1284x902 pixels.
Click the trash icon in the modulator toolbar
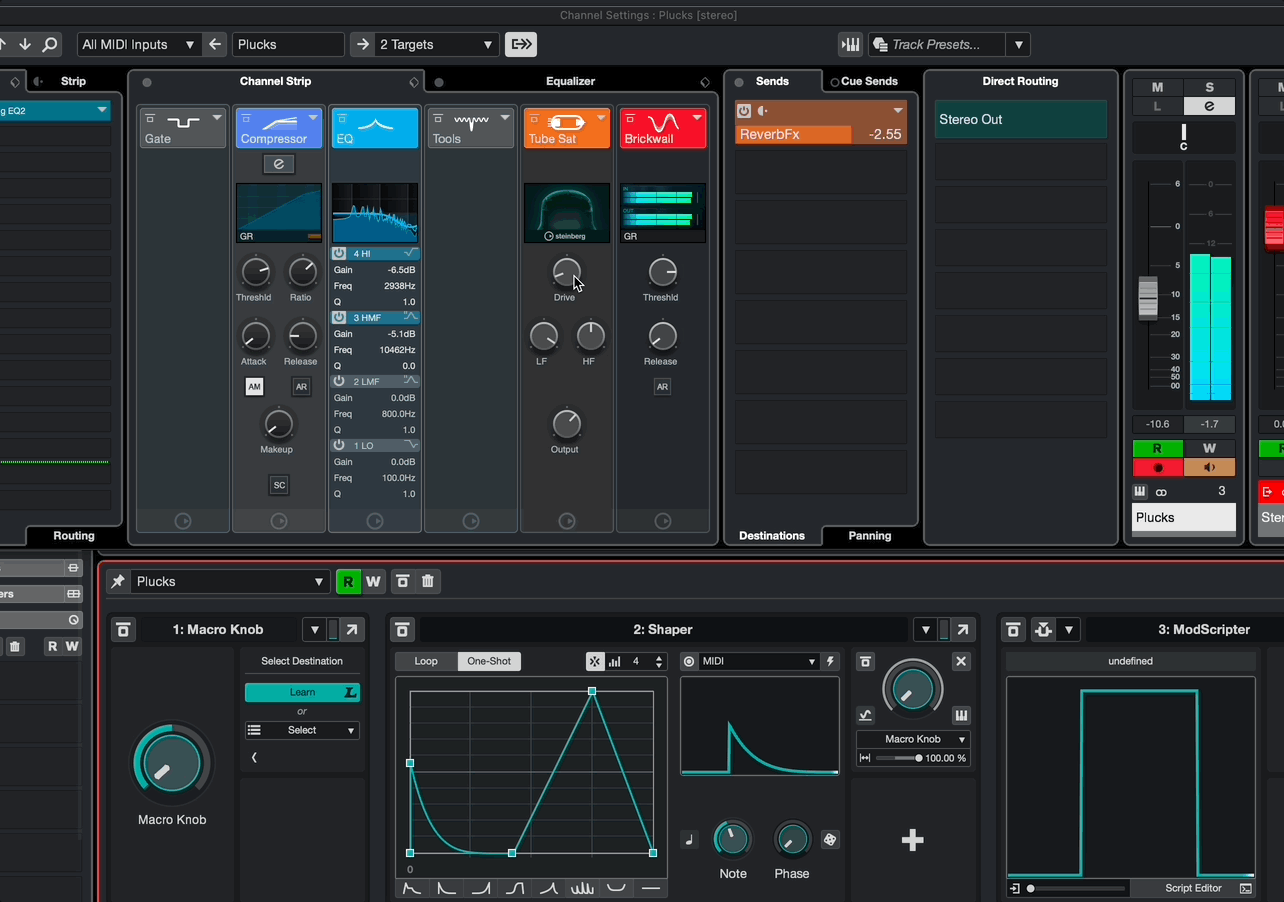(428, 581)
